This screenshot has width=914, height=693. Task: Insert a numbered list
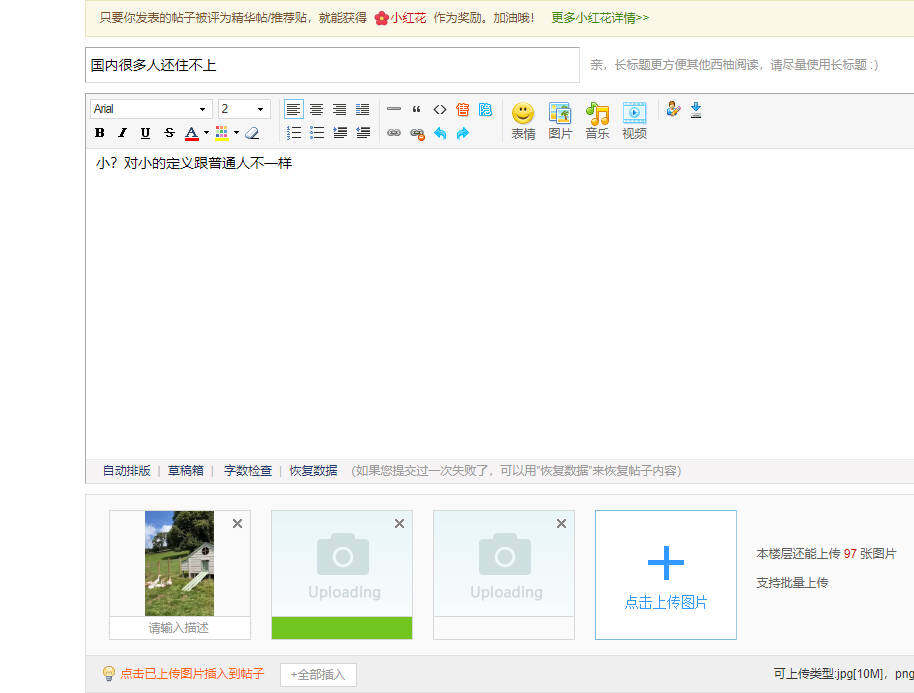[x=294, y=133]
